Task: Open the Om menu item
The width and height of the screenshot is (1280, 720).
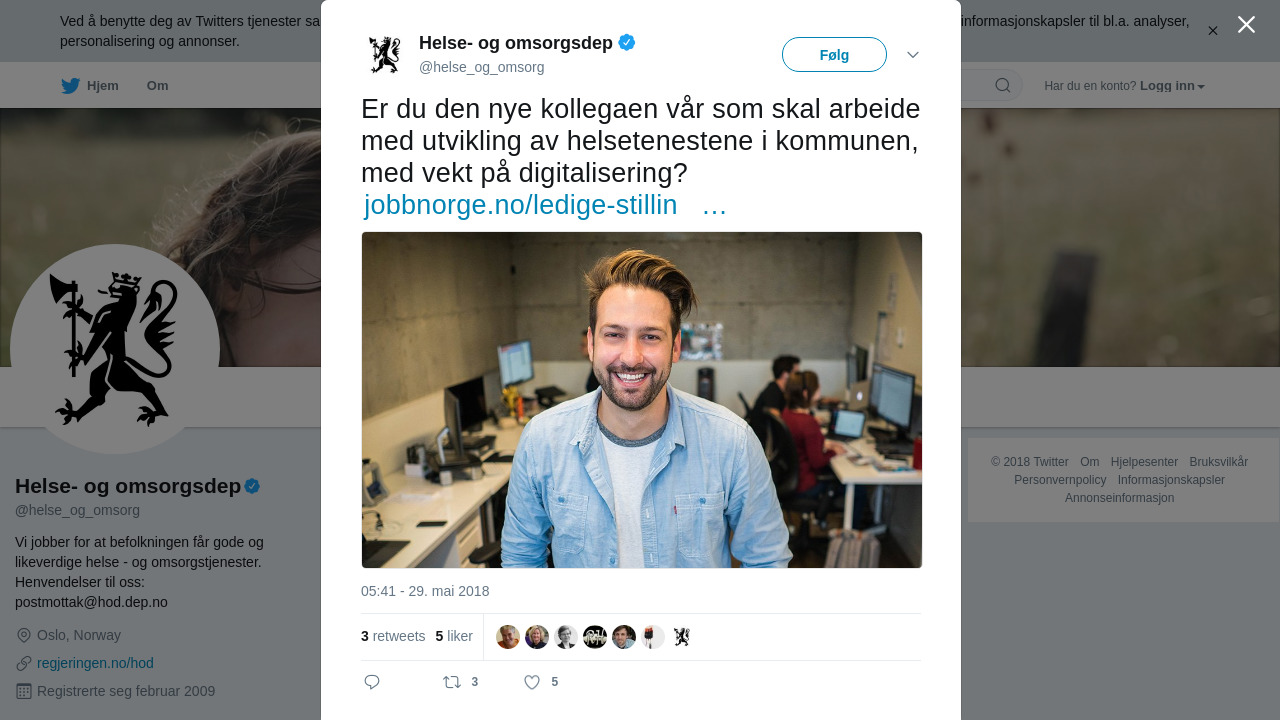Action: tap(158, 86)
